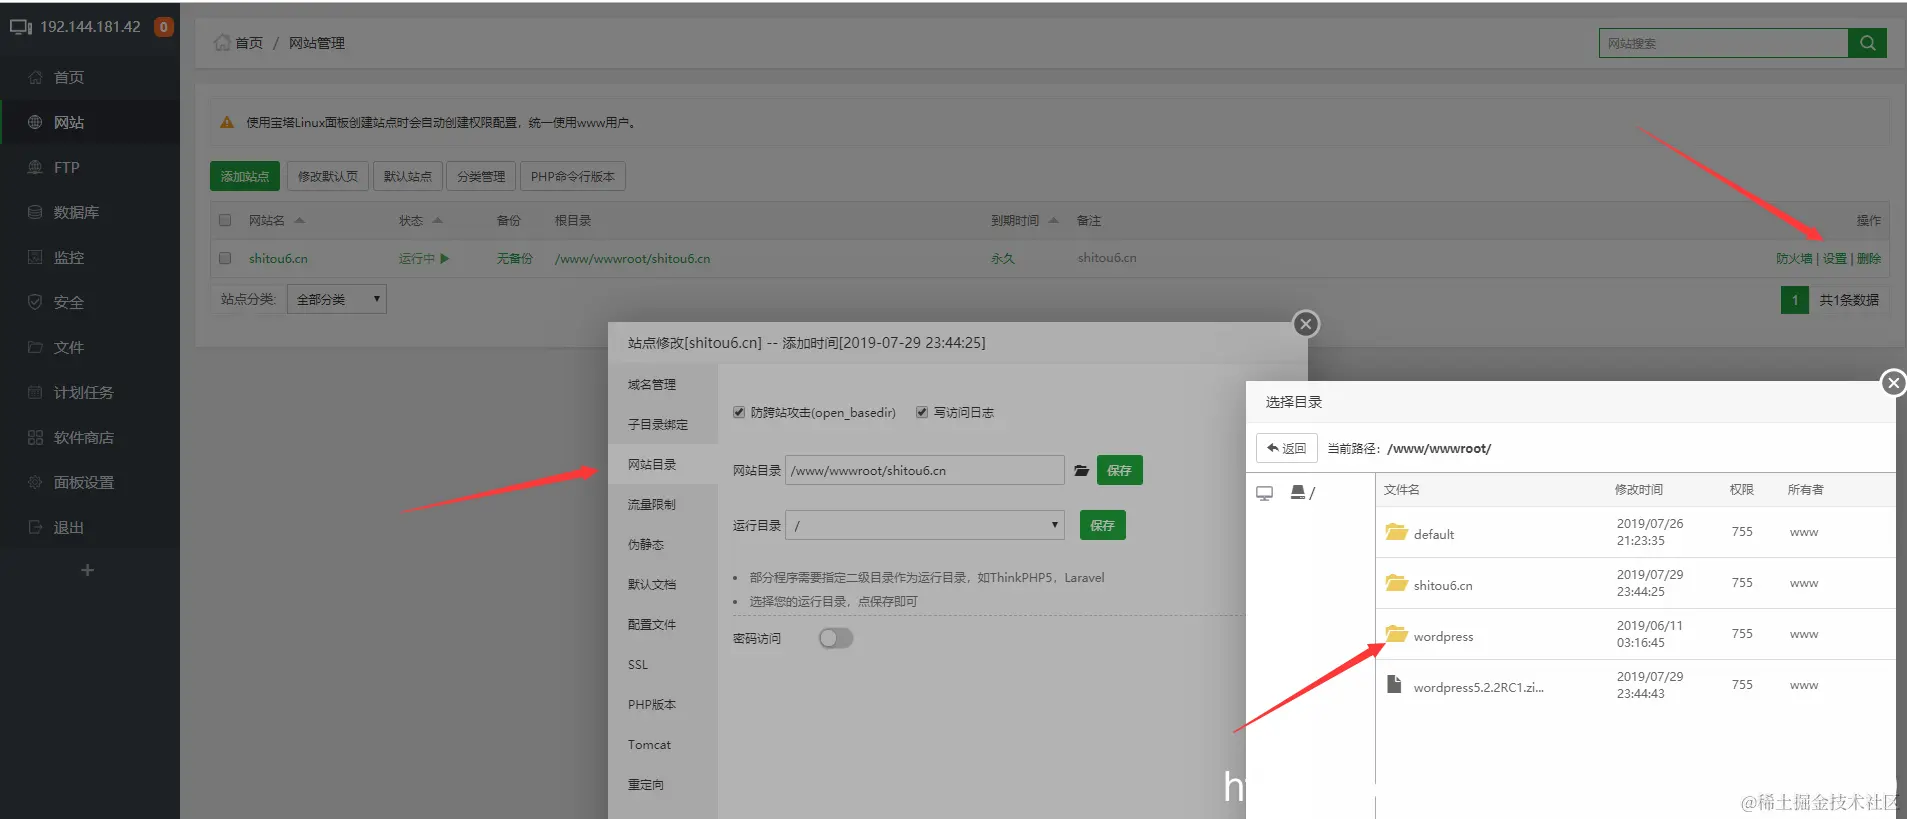Click the home icon in breadcrumb

[x=222, y=42]
